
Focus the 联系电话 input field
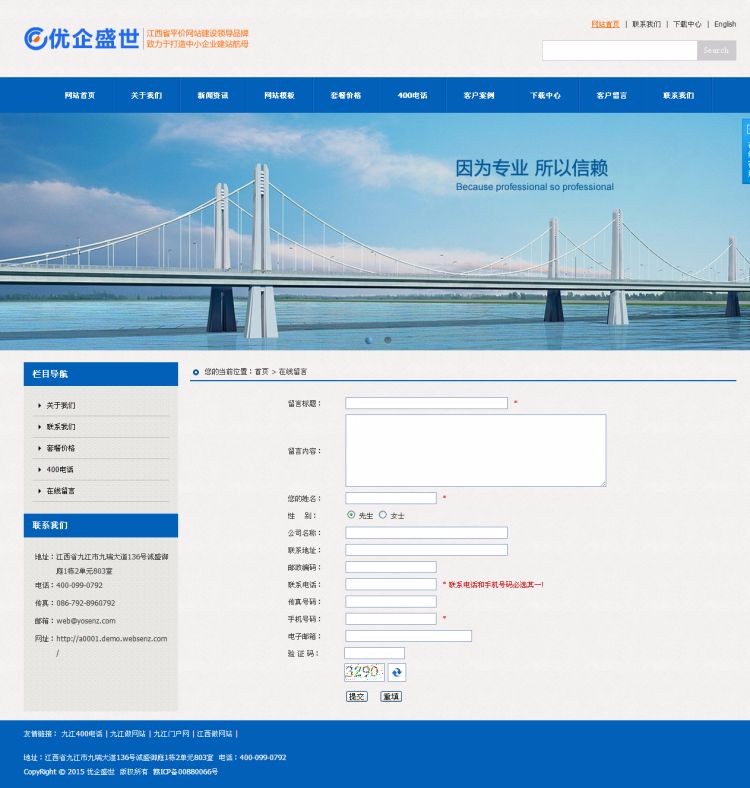(x=391, y=584)
